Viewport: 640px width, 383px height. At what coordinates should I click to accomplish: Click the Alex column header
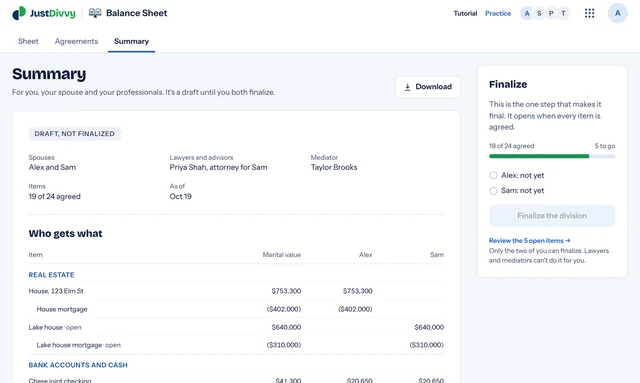(x=365, y=255)
